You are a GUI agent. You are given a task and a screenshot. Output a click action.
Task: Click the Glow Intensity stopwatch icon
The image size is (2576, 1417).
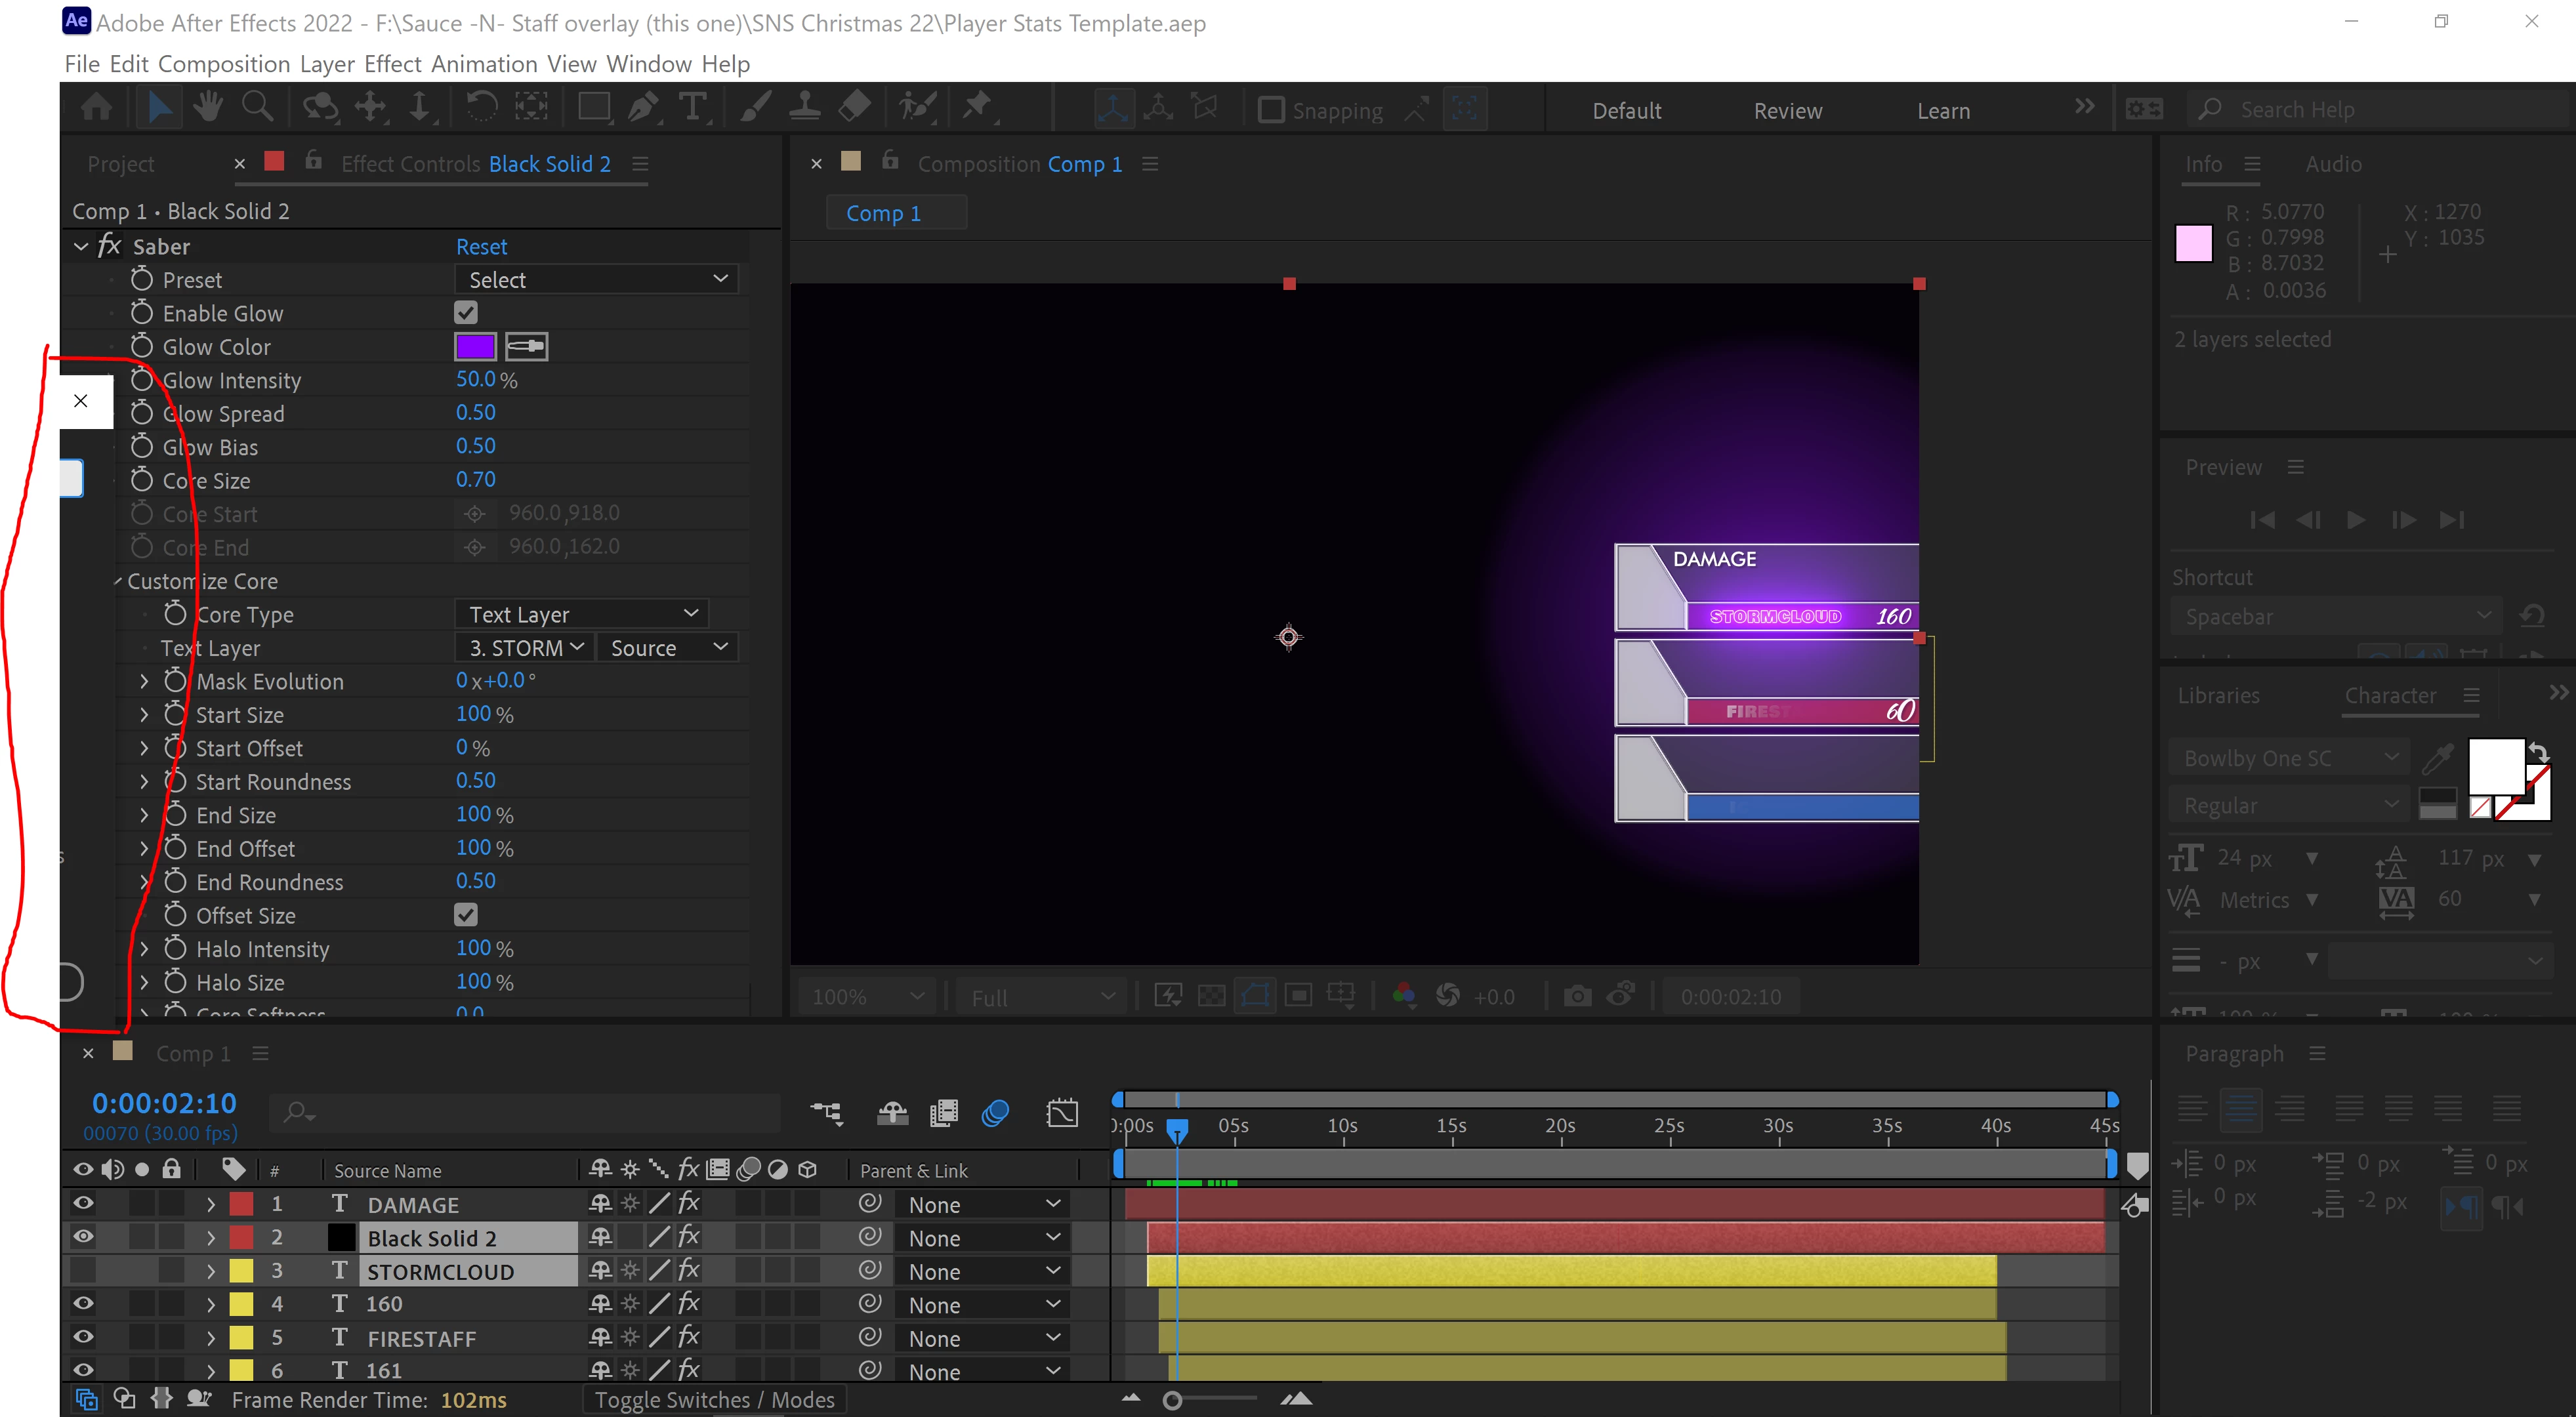pyautogui.click(x=142, y=380)
